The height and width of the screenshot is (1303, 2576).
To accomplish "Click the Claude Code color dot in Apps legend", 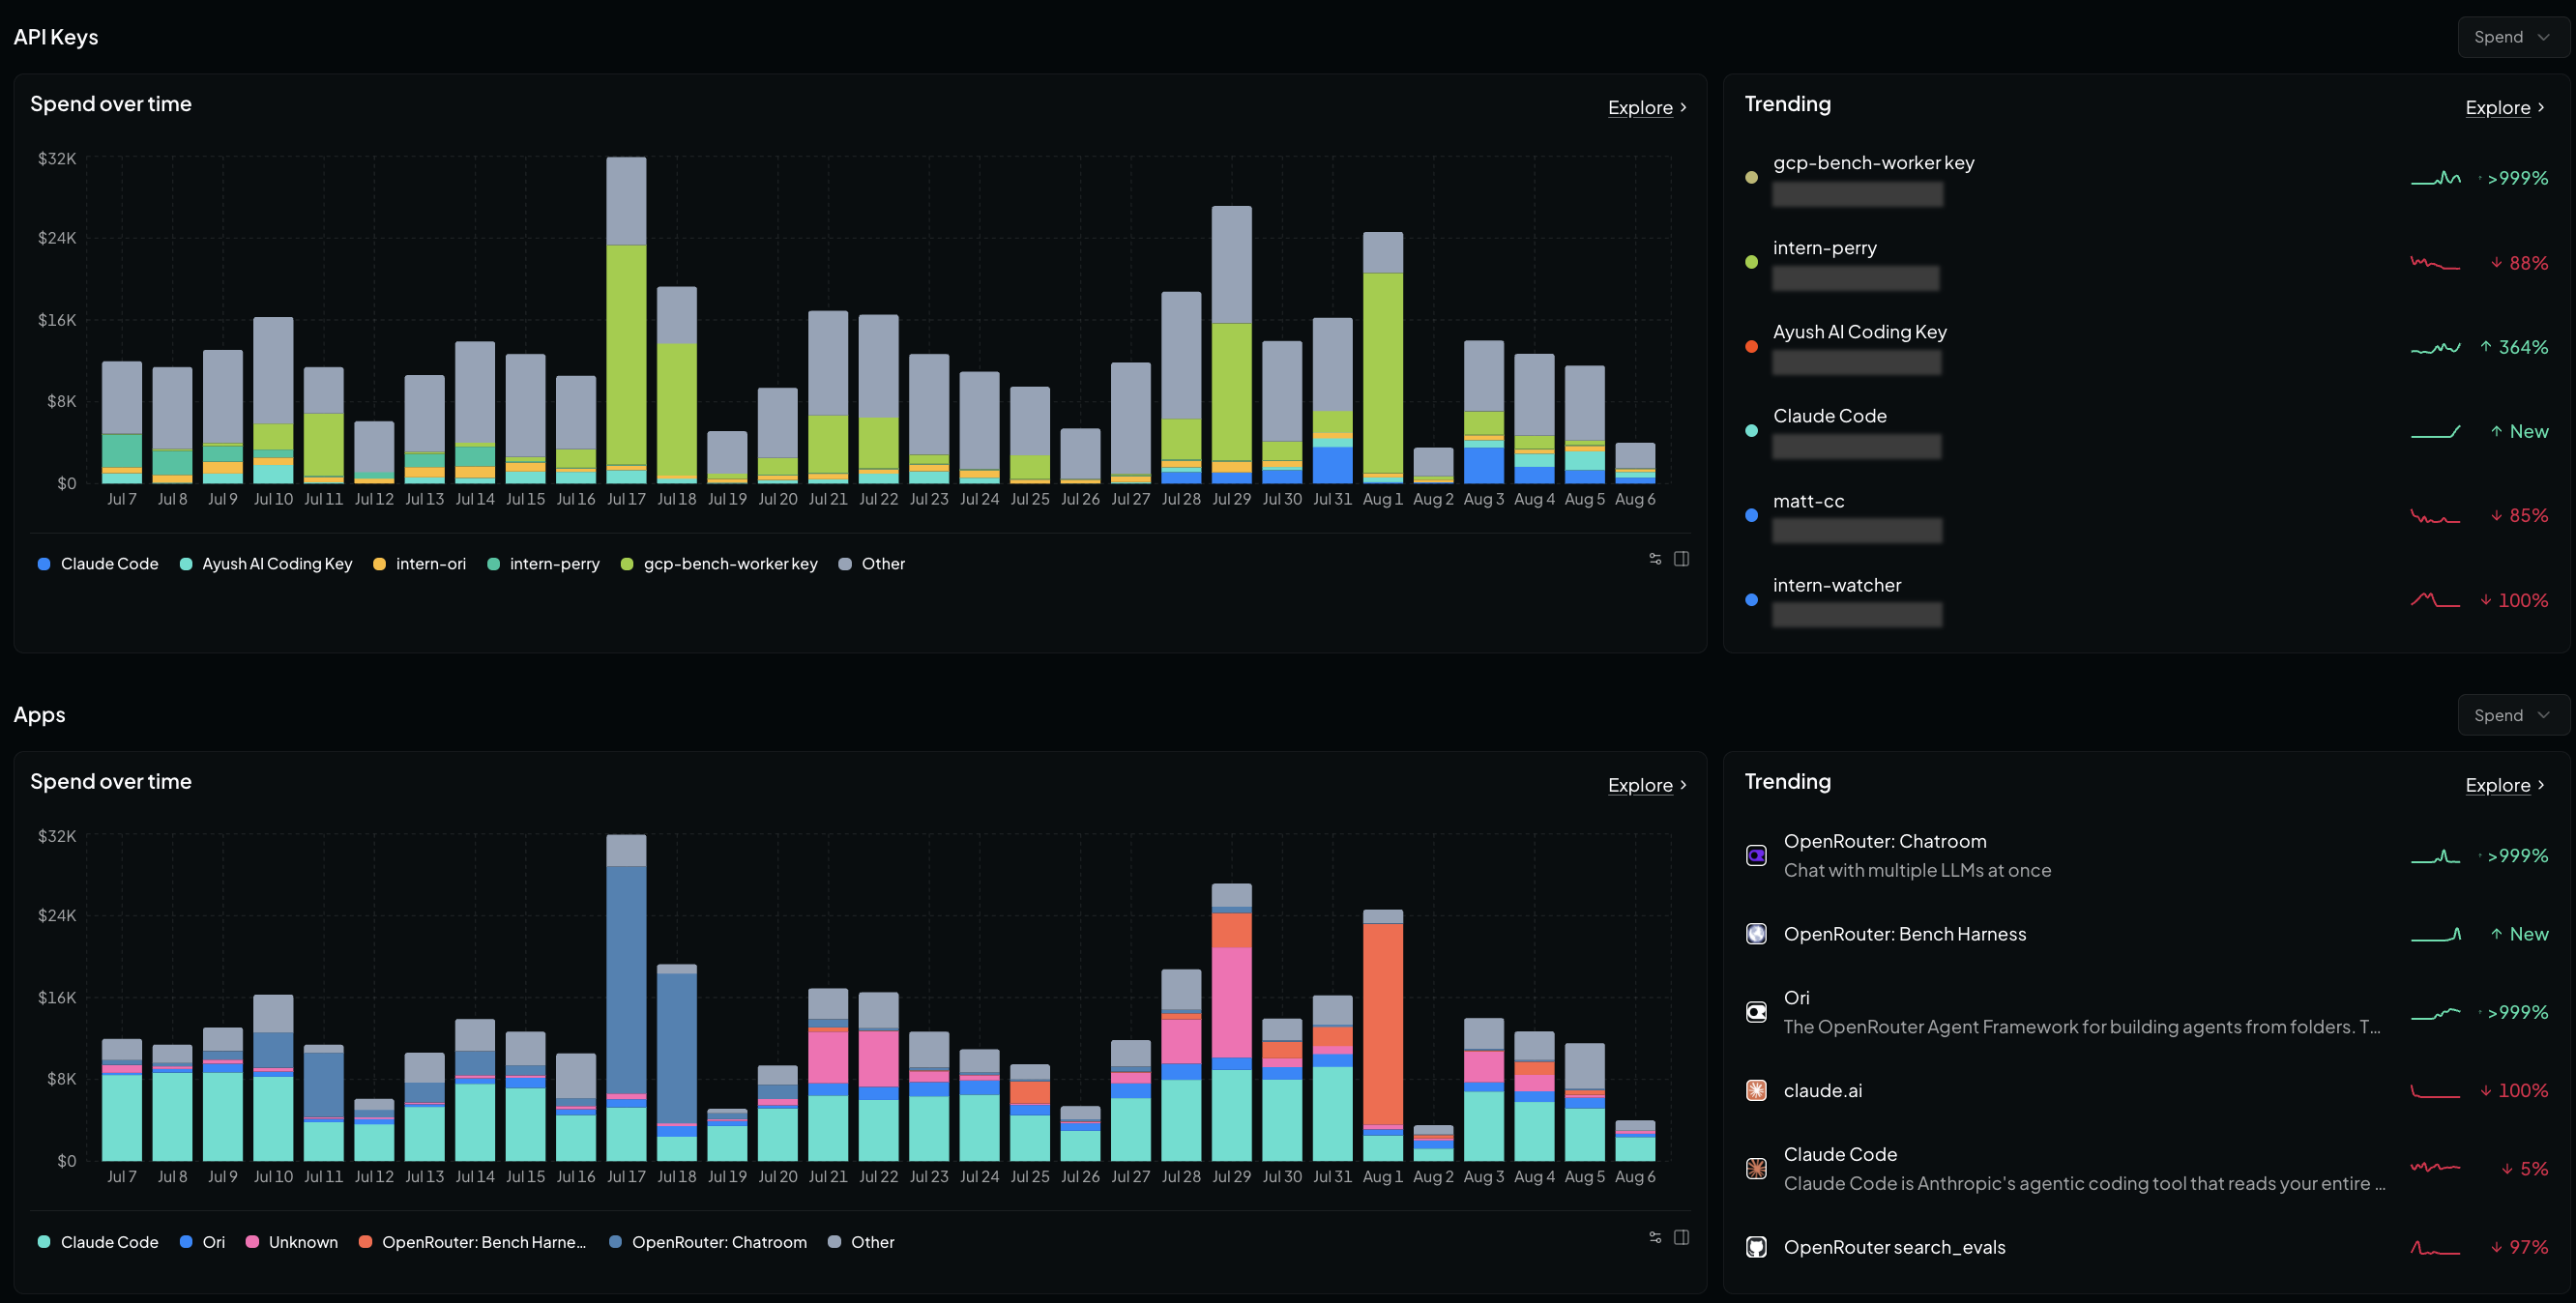I will click(44, 1242).
